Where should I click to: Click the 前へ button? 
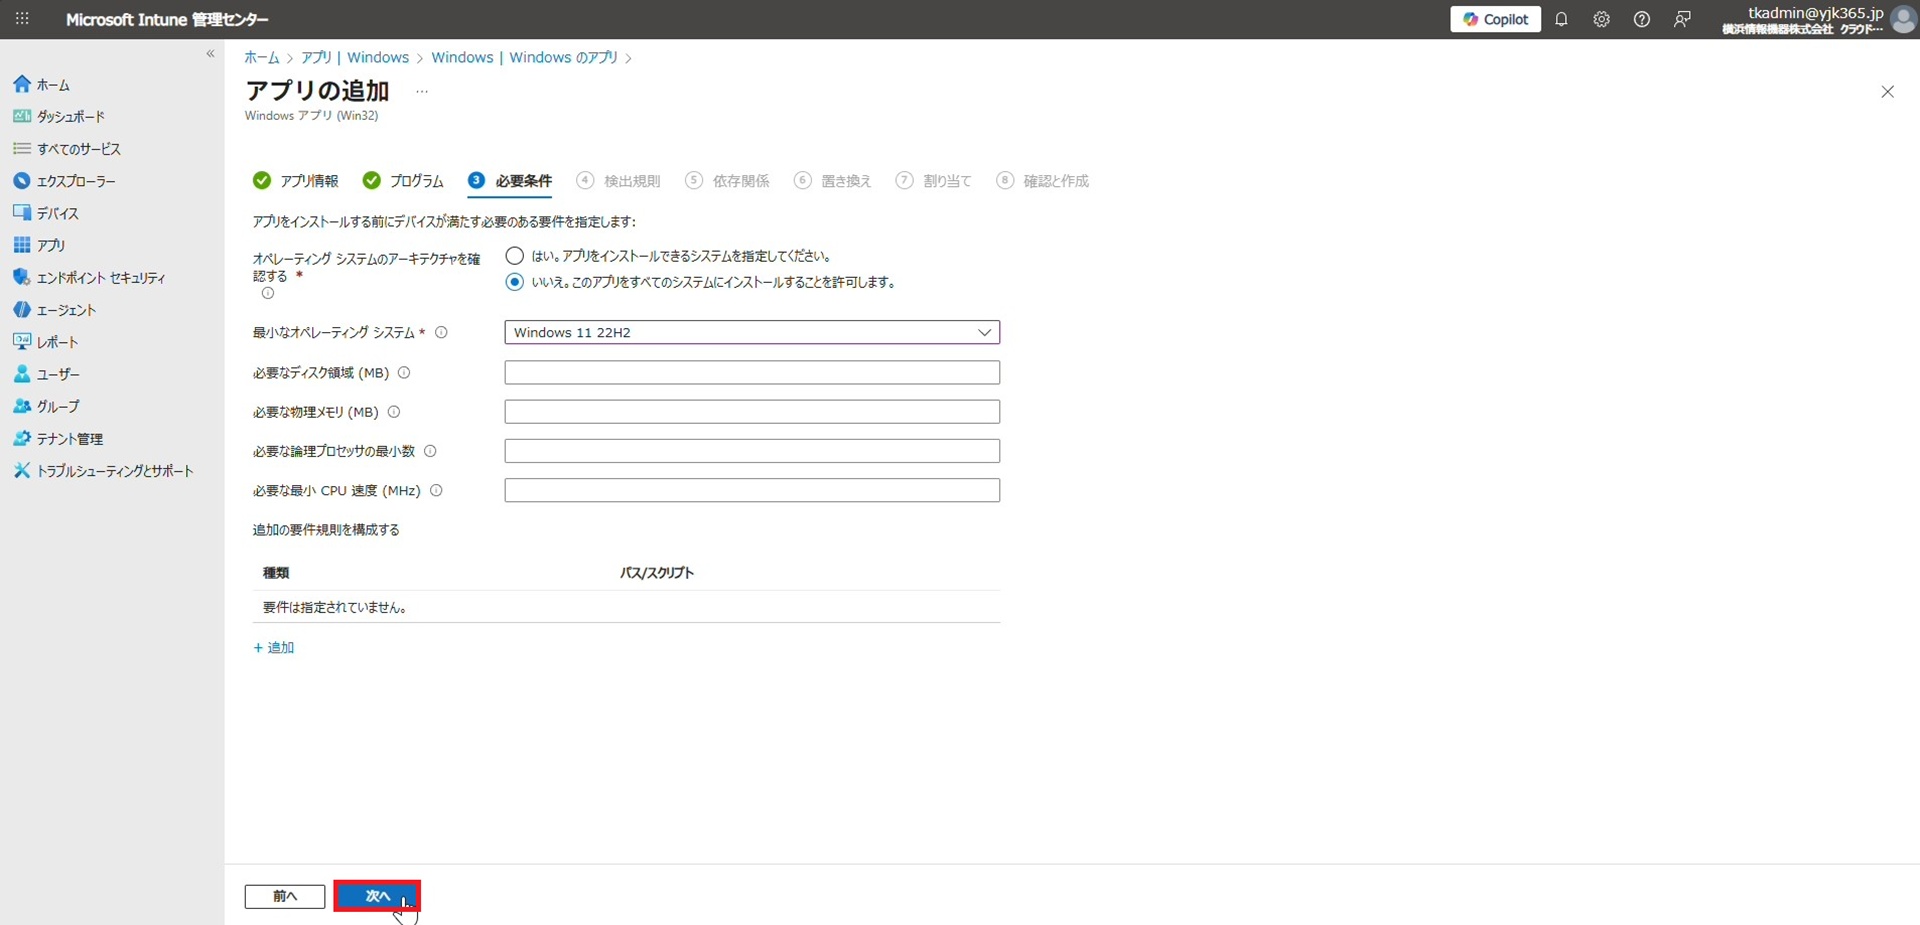(285, 896)
